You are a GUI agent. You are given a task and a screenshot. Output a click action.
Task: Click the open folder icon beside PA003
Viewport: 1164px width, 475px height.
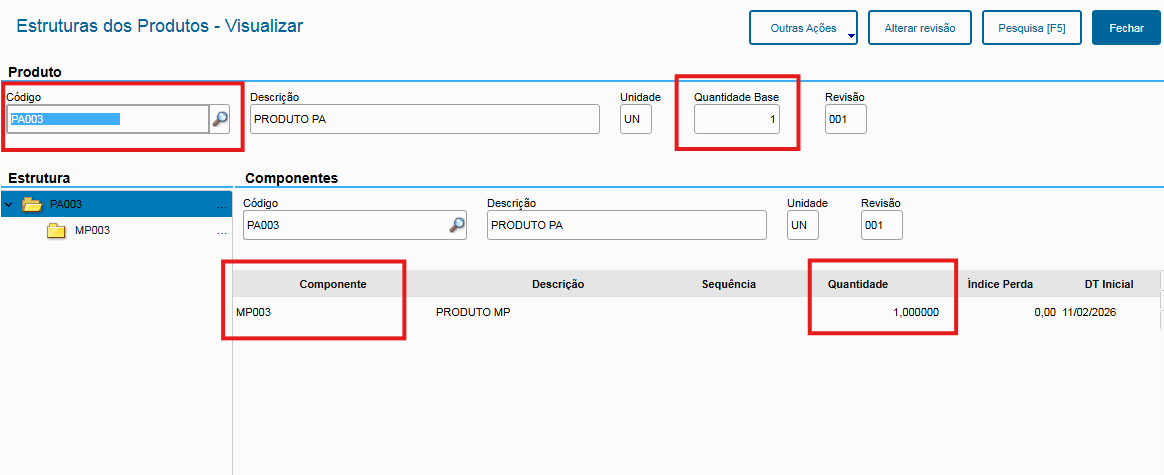coord(32,205)
